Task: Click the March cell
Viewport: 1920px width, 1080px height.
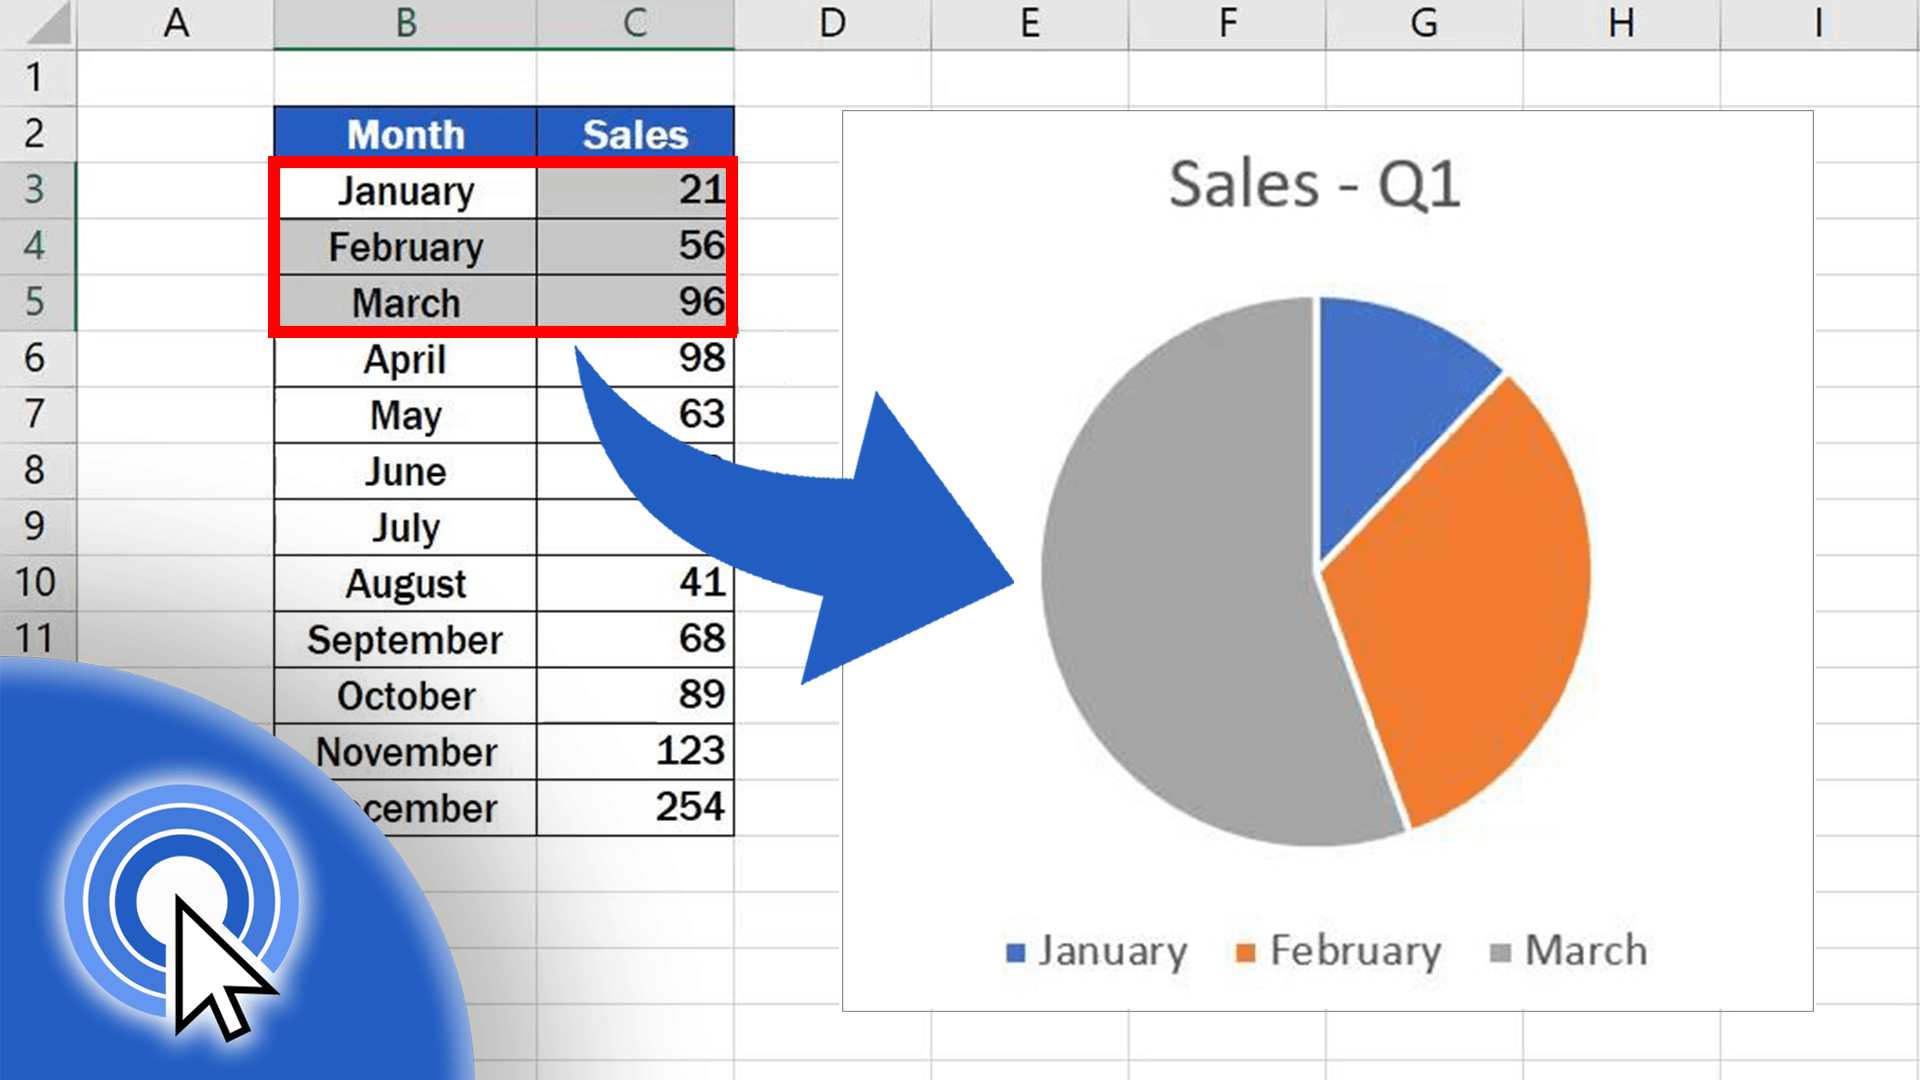Action: tap(406, 303)
